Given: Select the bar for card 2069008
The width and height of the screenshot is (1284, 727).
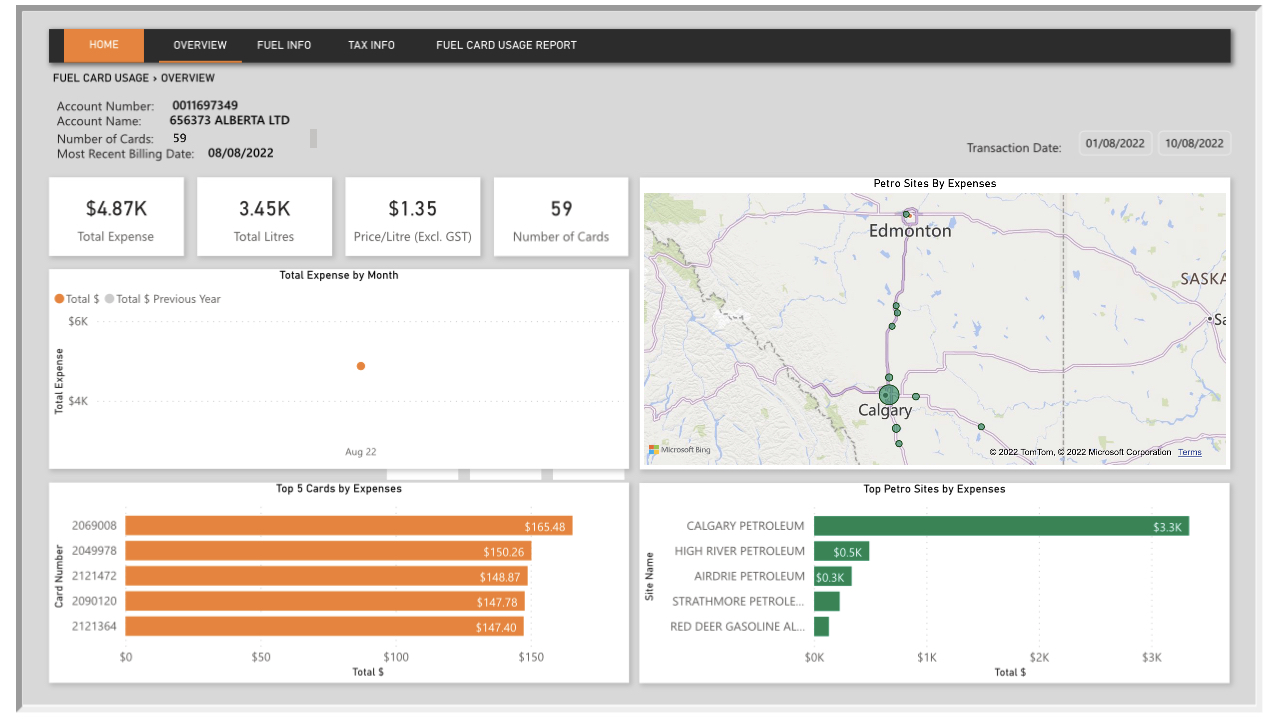Looking at the screenshot, I should (349, 526).
